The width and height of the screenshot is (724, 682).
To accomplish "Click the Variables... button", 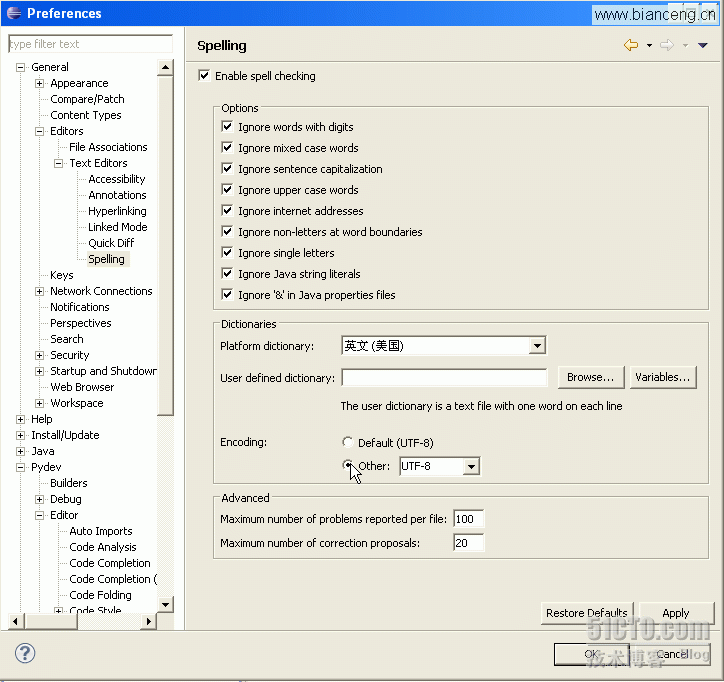I will click(663, 377).
